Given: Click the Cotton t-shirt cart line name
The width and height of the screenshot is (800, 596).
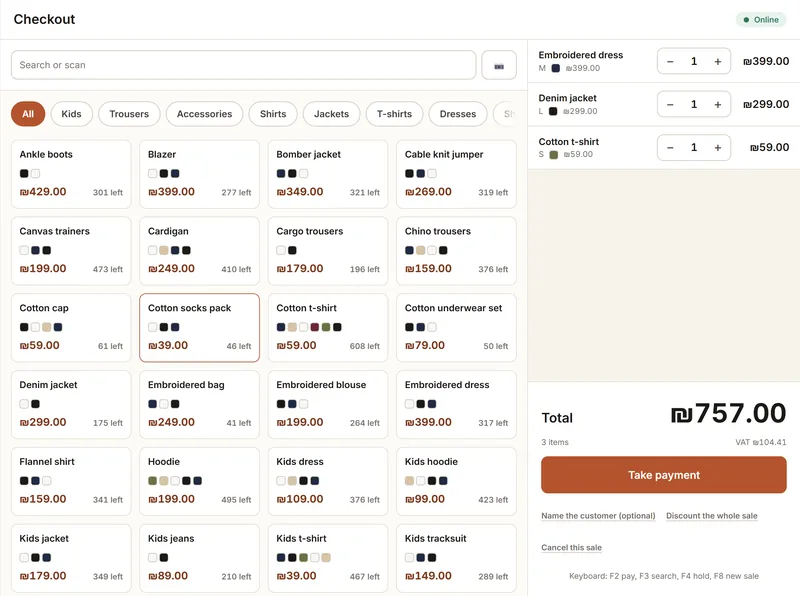Looking at the screenshot, I should coord(568,141).
